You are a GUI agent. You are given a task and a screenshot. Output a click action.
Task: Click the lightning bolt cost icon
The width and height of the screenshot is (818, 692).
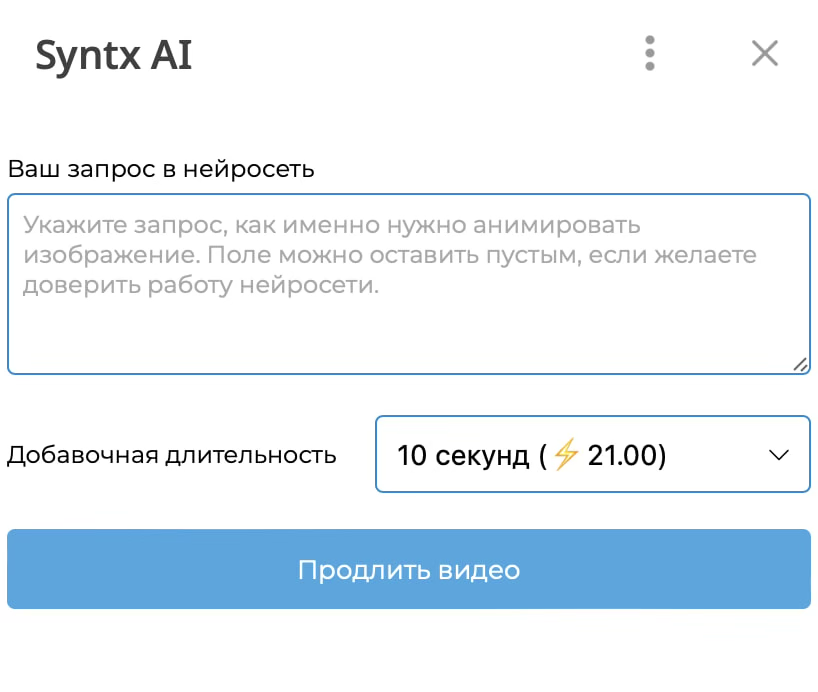566,455
